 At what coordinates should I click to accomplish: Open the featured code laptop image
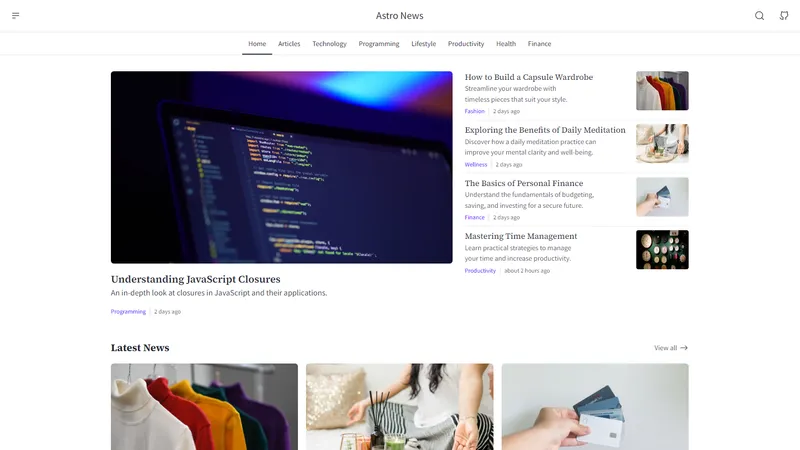(281, 167)
